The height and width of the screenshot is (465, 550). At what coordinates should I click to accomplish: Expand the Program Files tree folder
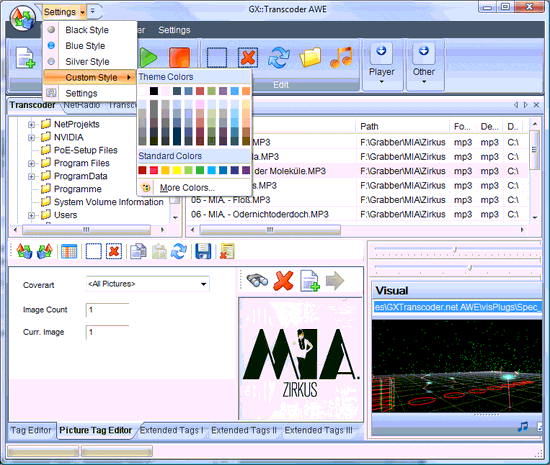coord(31,163)
